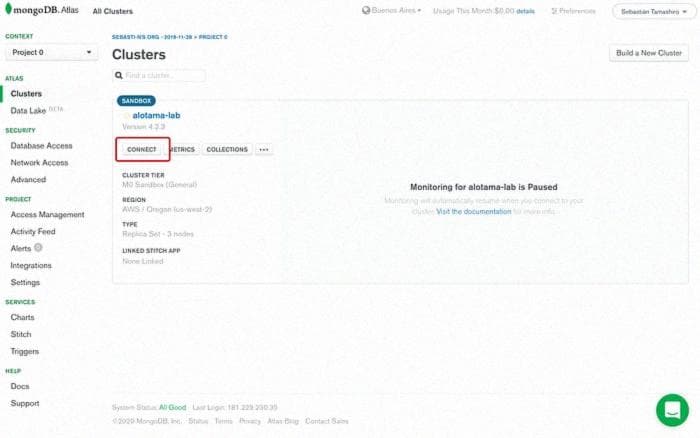The image size is (700, 438).
Task: Open Alerts in the sidebar
Action: click(21, 248)
